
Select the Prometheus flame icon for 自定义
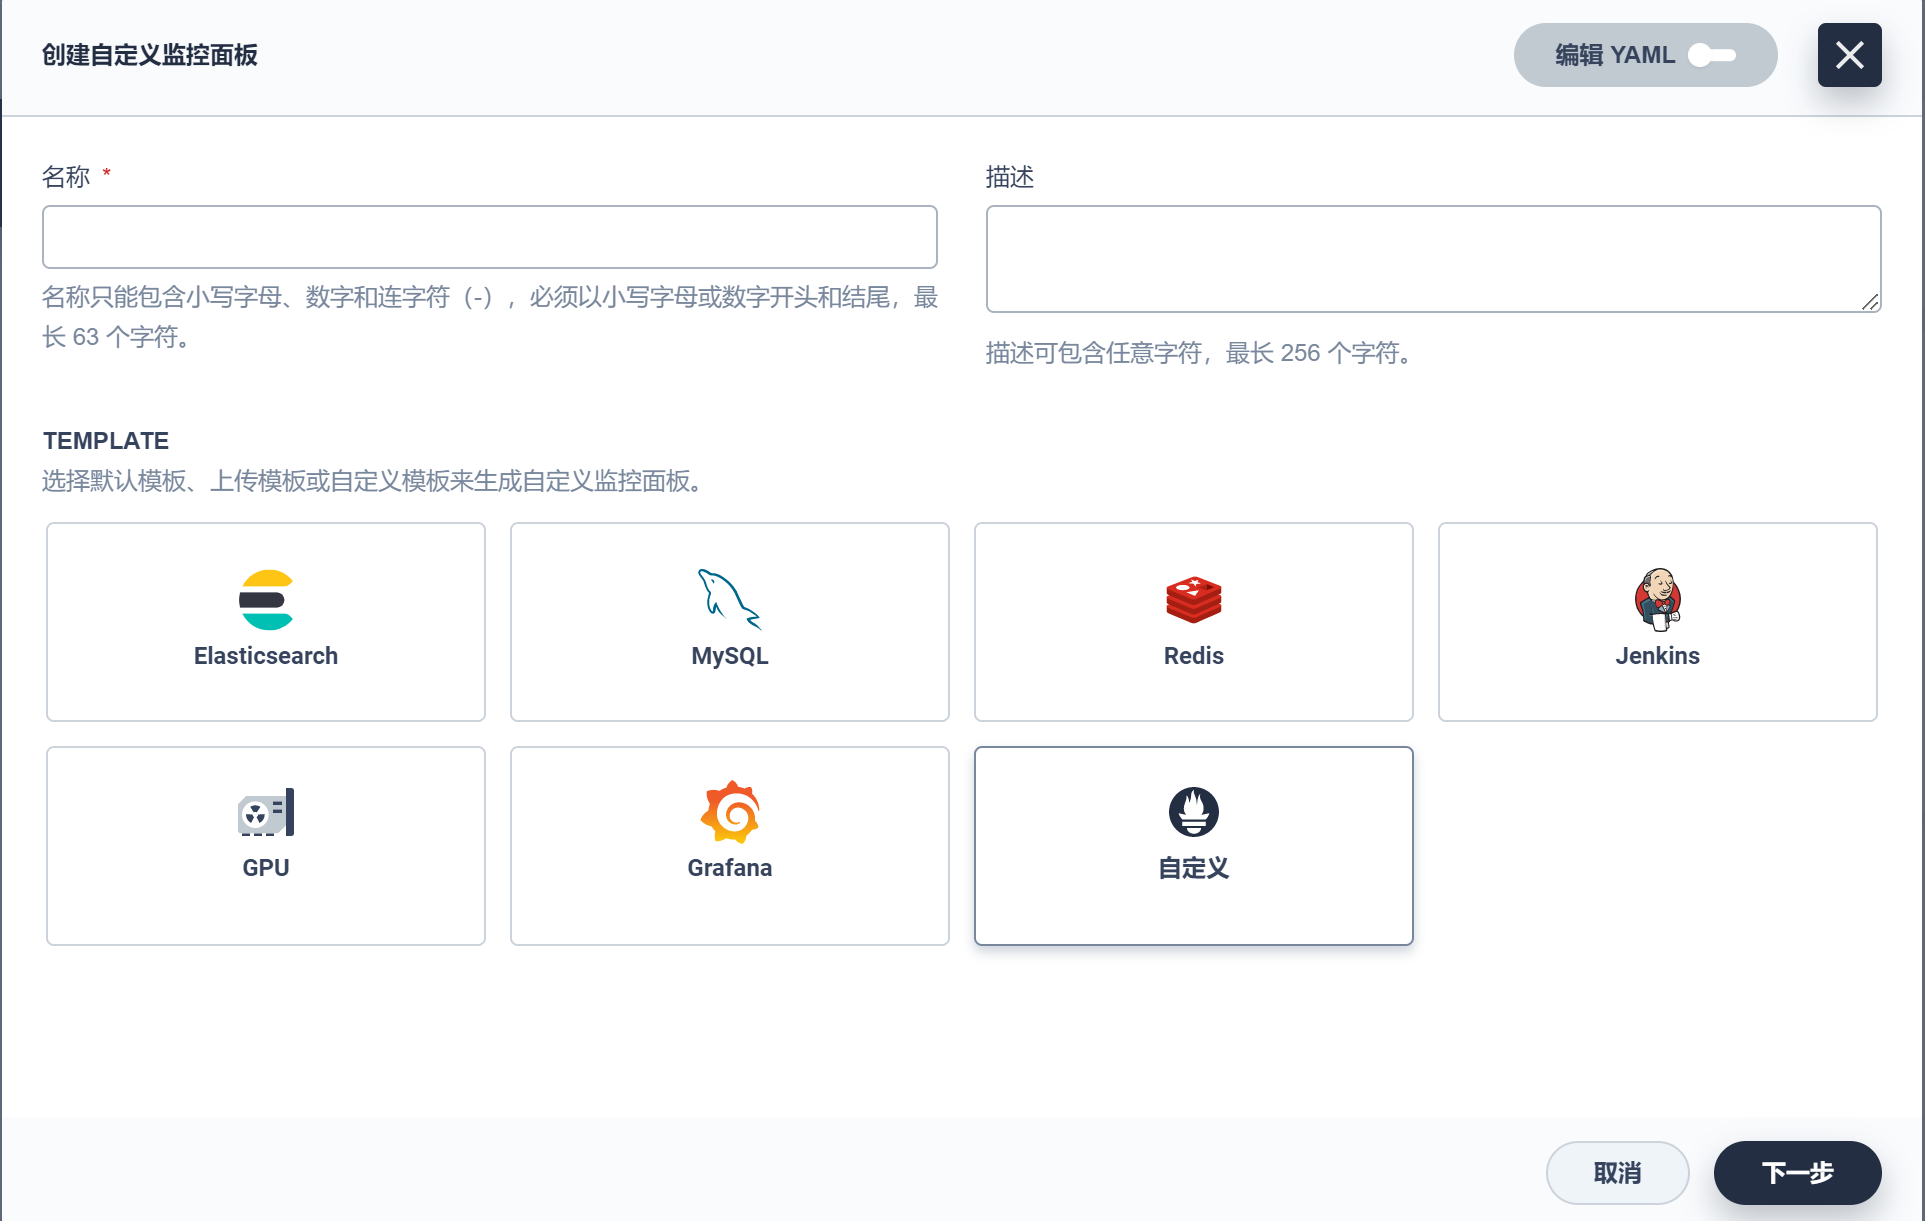click(1194, 812)
